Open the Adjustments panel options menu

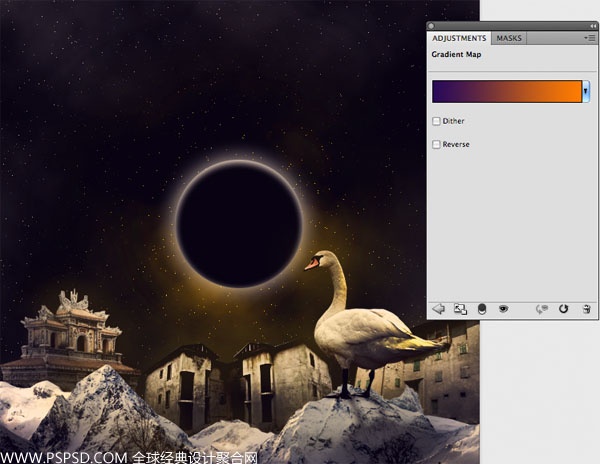coord(590,38)
